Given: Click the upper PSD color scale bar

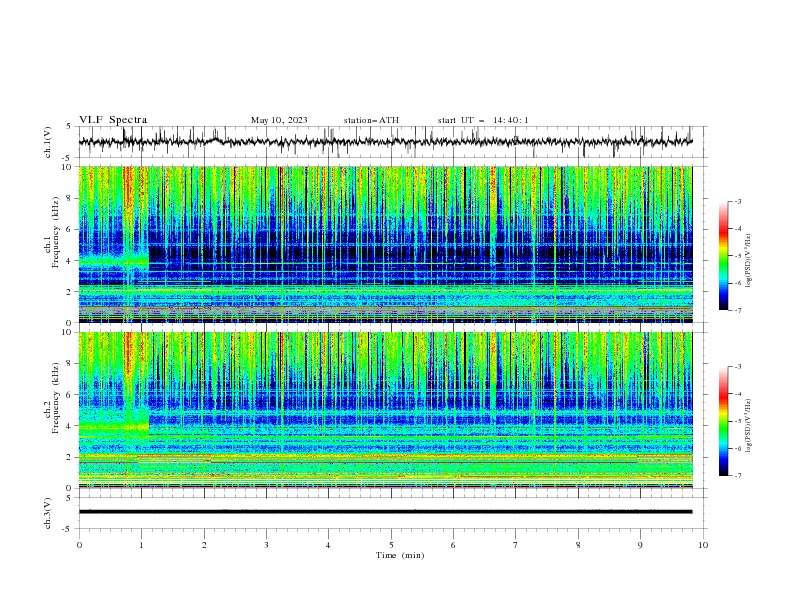Looking at the screenshot, I should point(723,256).
